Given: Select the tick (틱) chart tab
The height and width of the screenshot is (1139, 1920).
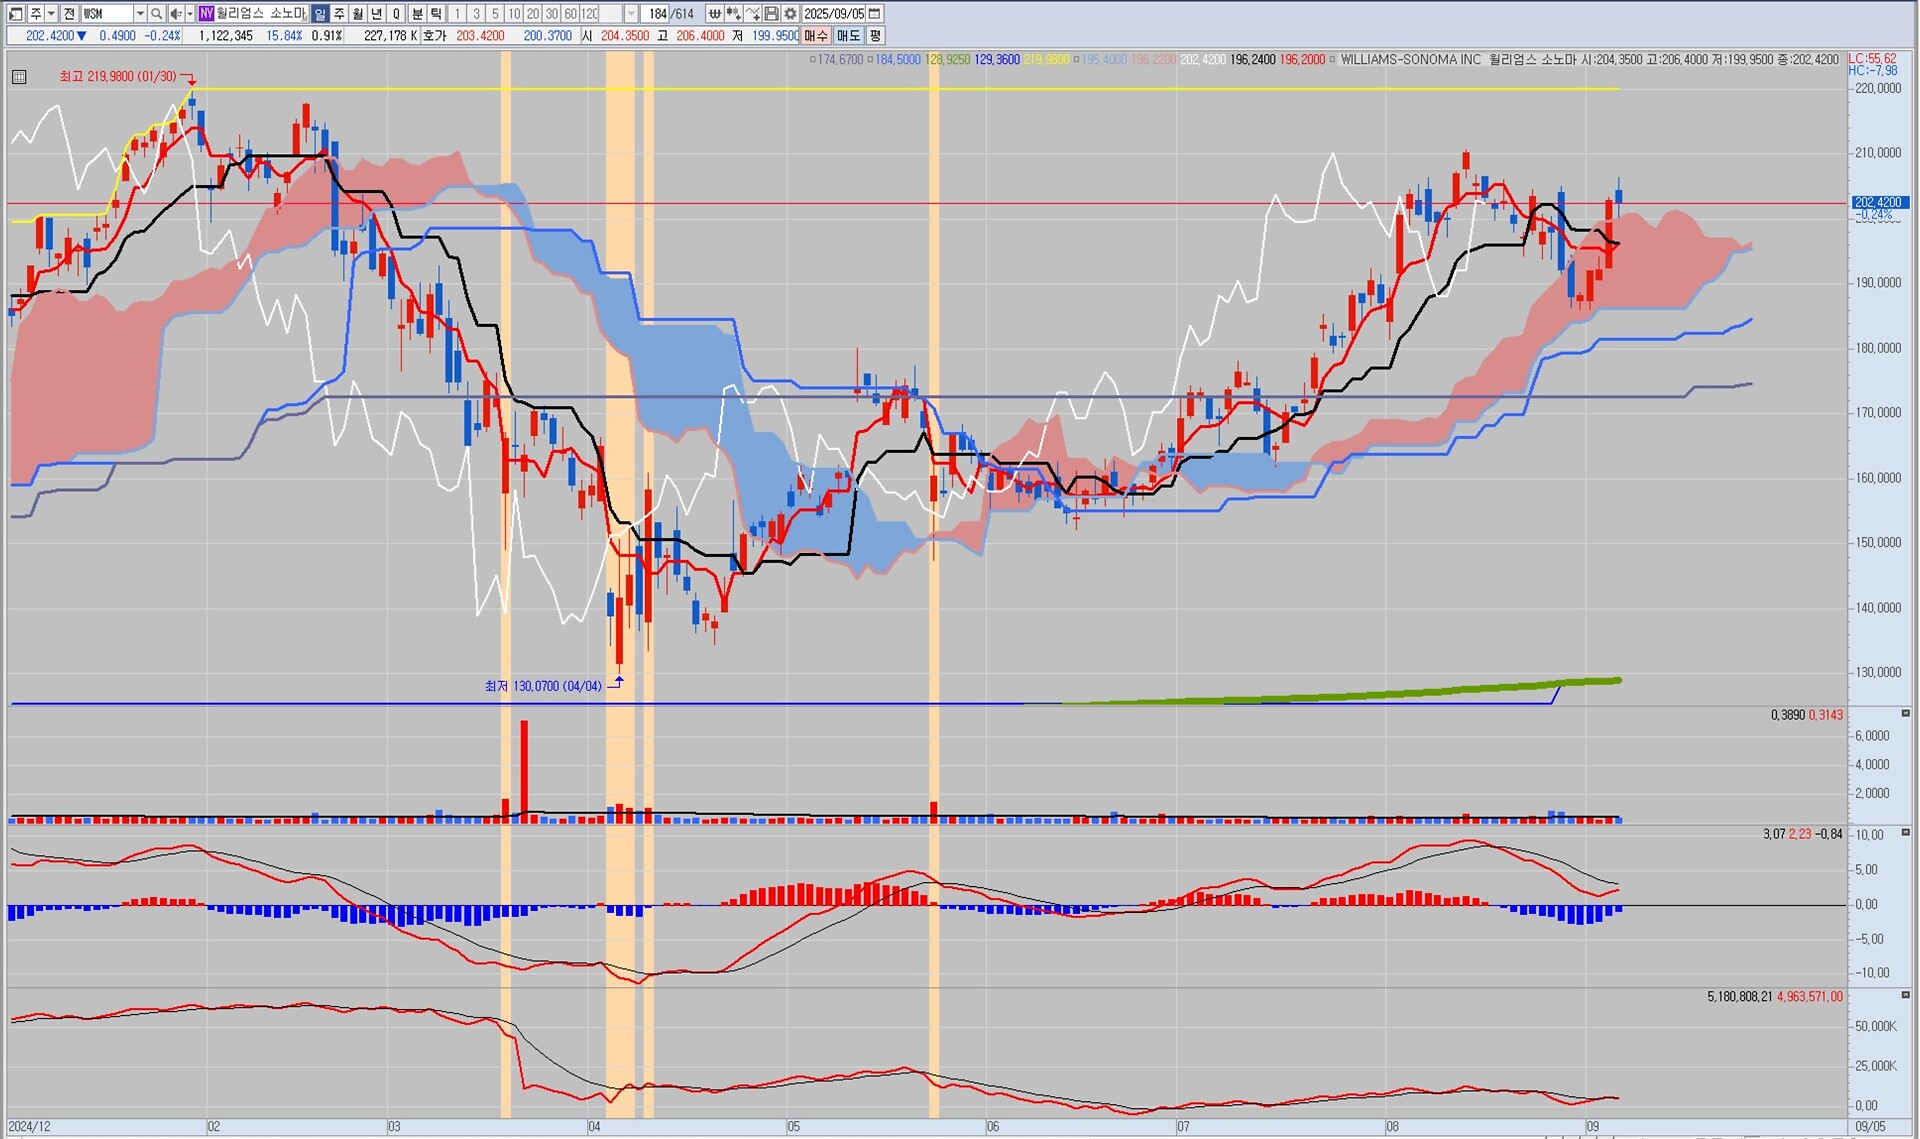Looking at the screenshot, I should [436, 14].
